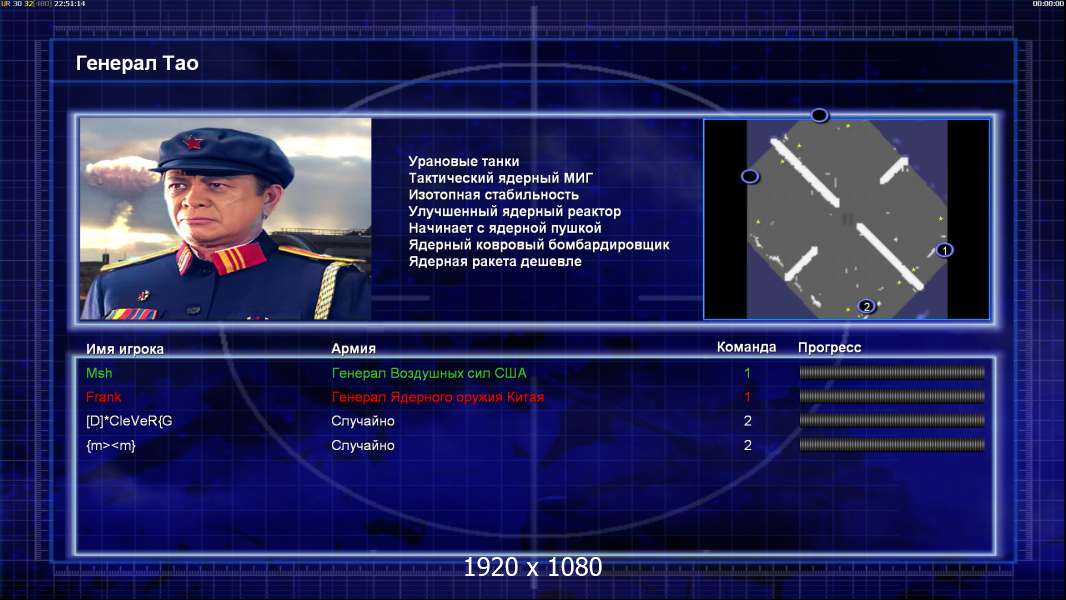Screen dimensions: 1066x600
Task: Click start position marker 2 on minimap
Action: [x=866, y=306]
